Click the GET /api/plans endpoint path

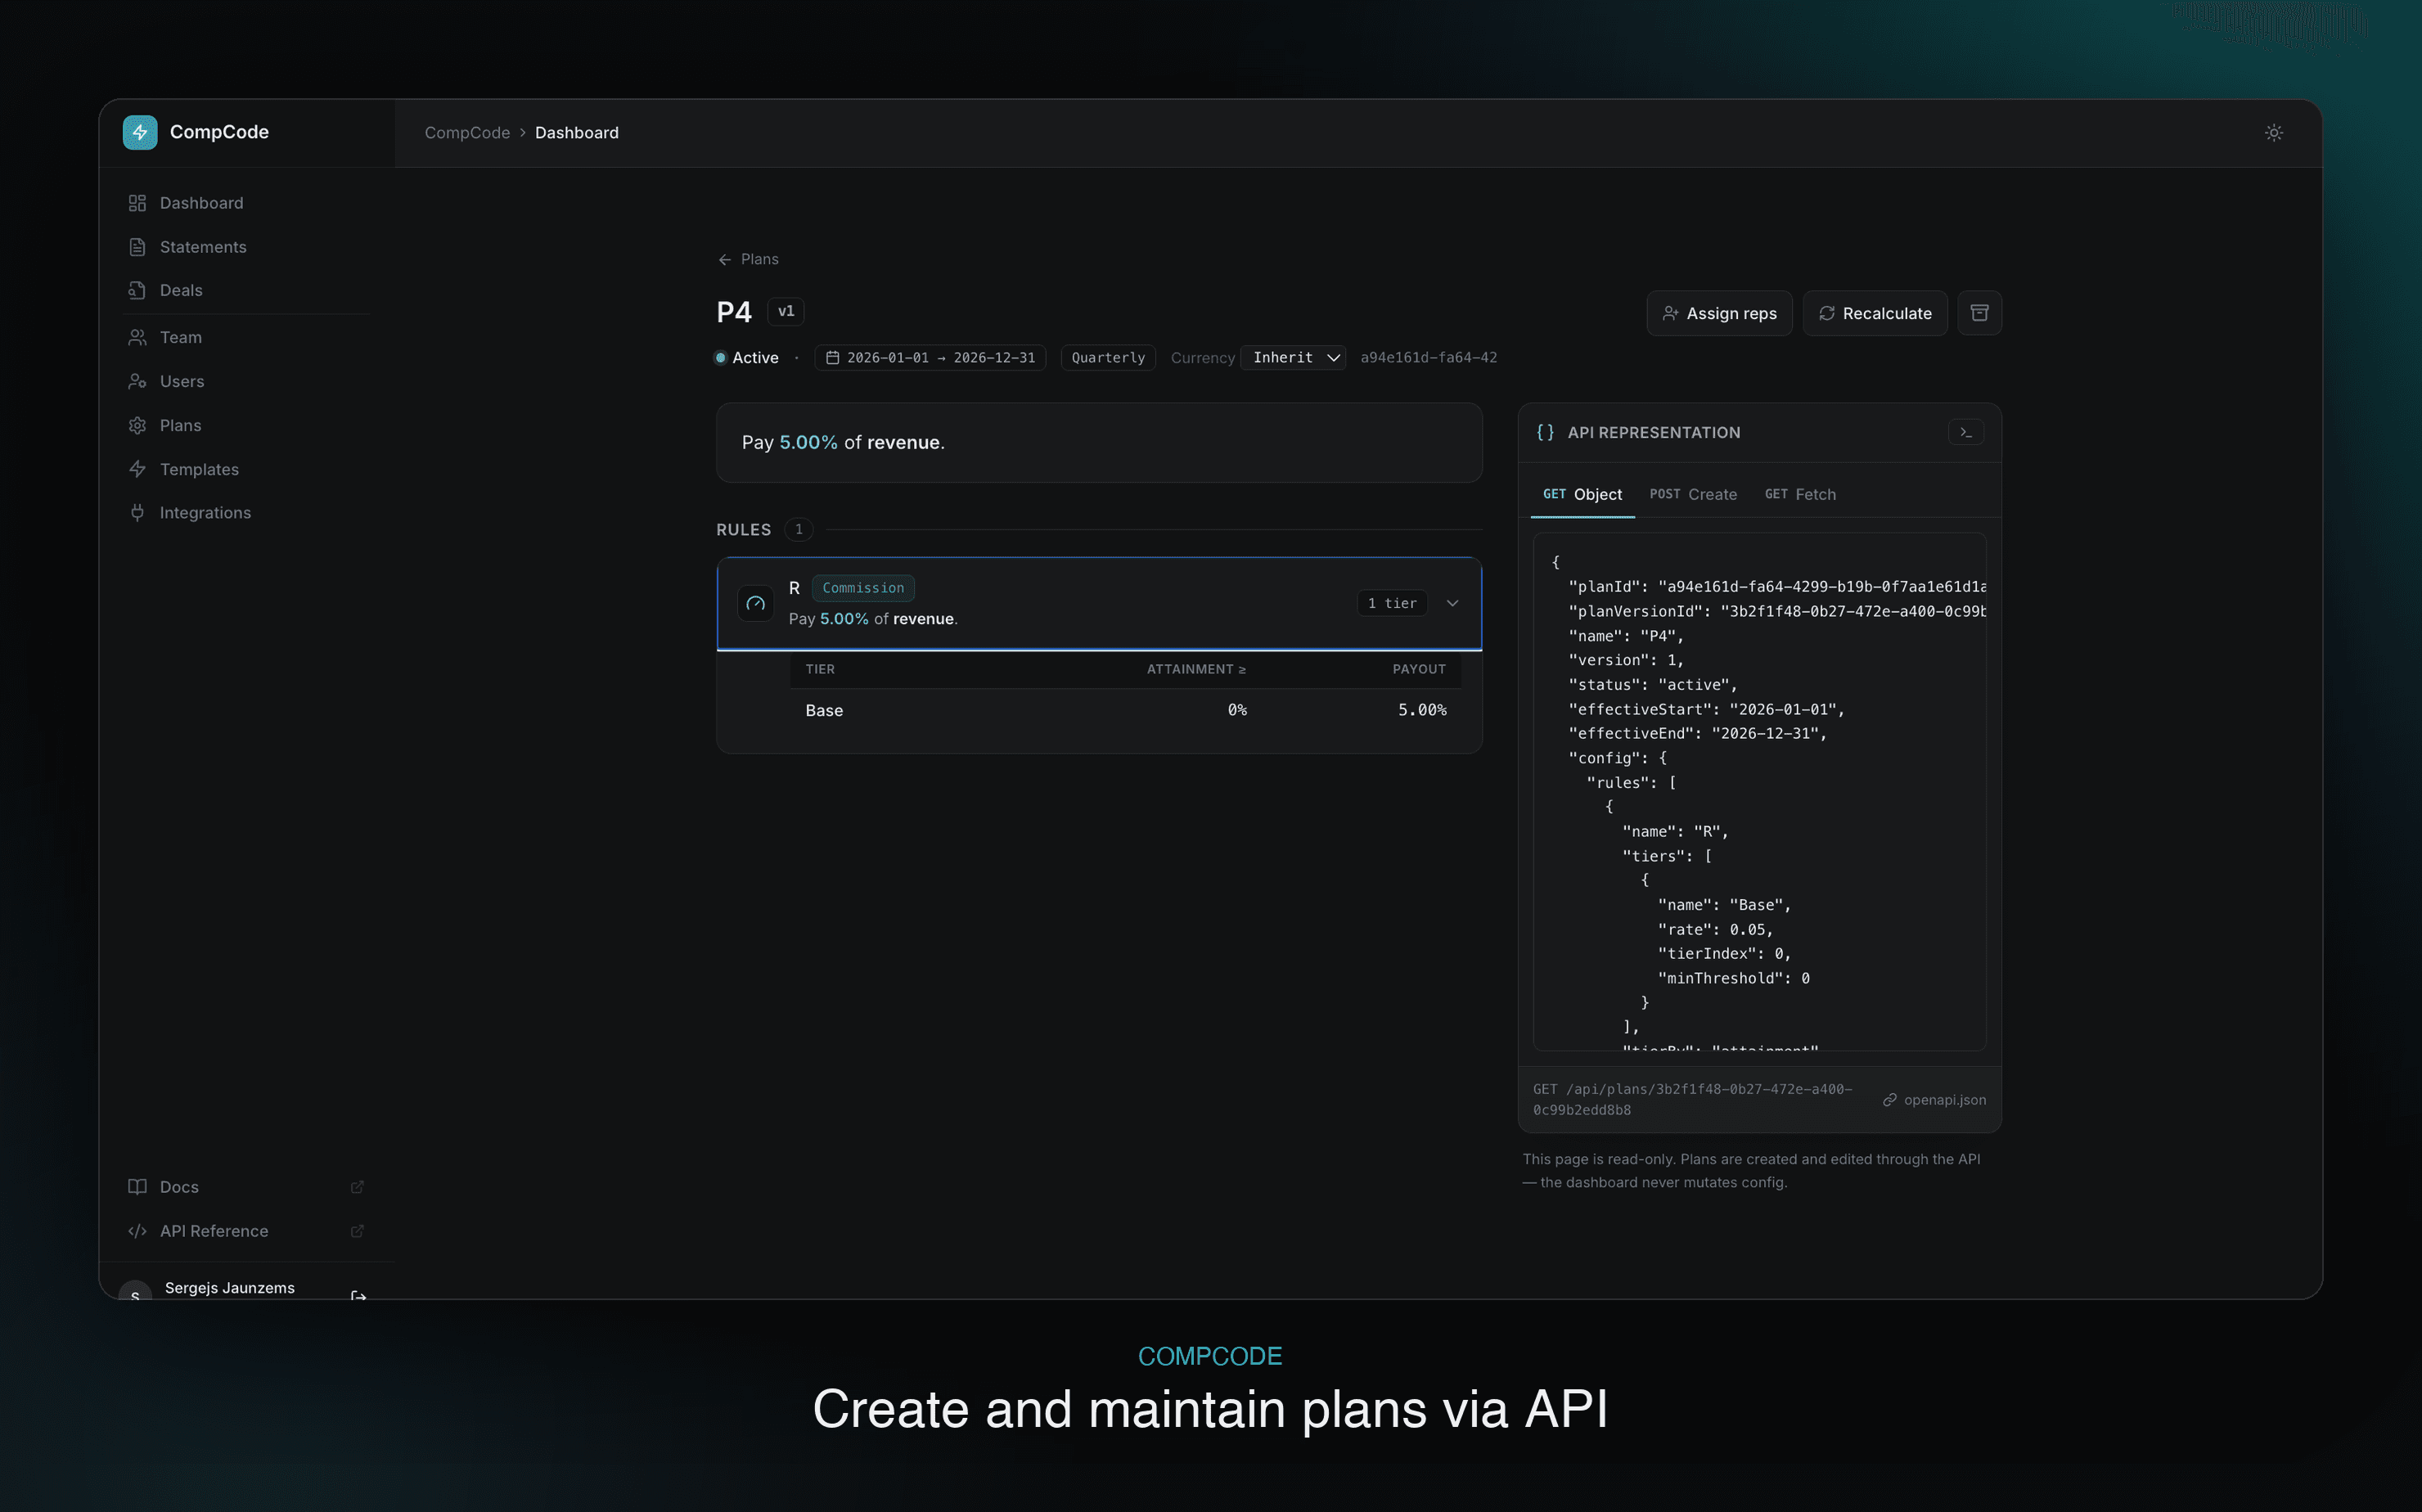coord(1692,1100)
